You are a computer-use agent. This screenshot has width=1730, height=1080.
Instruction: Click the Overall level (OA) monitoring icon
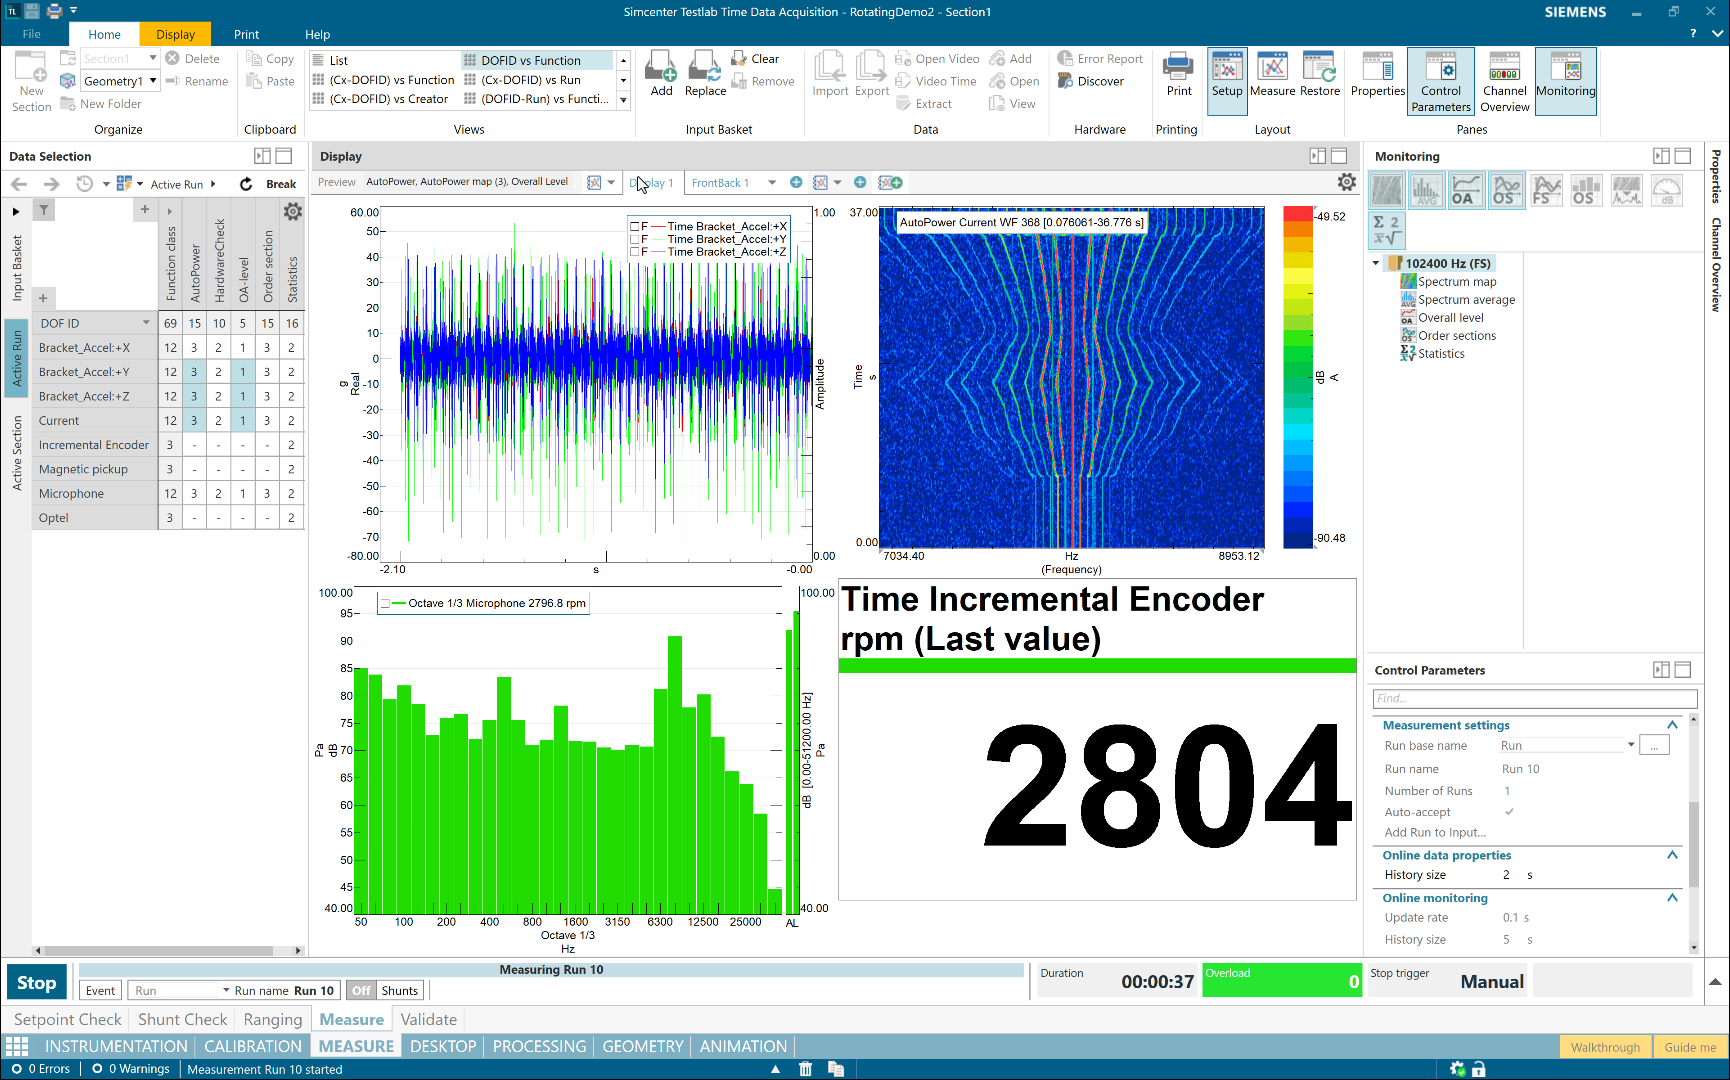pos(1466,190)
